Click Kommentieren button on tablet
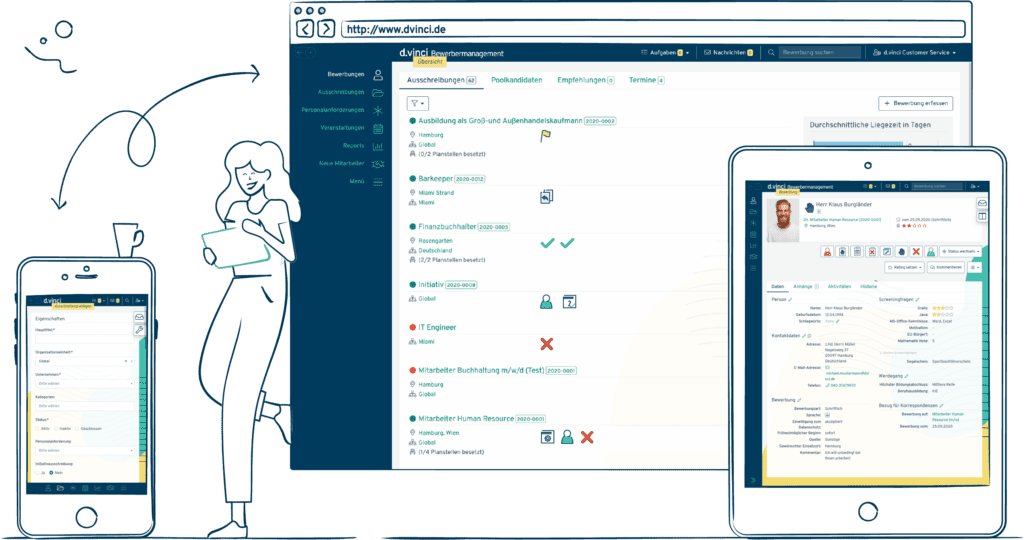The width and height of the screenshot is (1024, 540). 946,267
